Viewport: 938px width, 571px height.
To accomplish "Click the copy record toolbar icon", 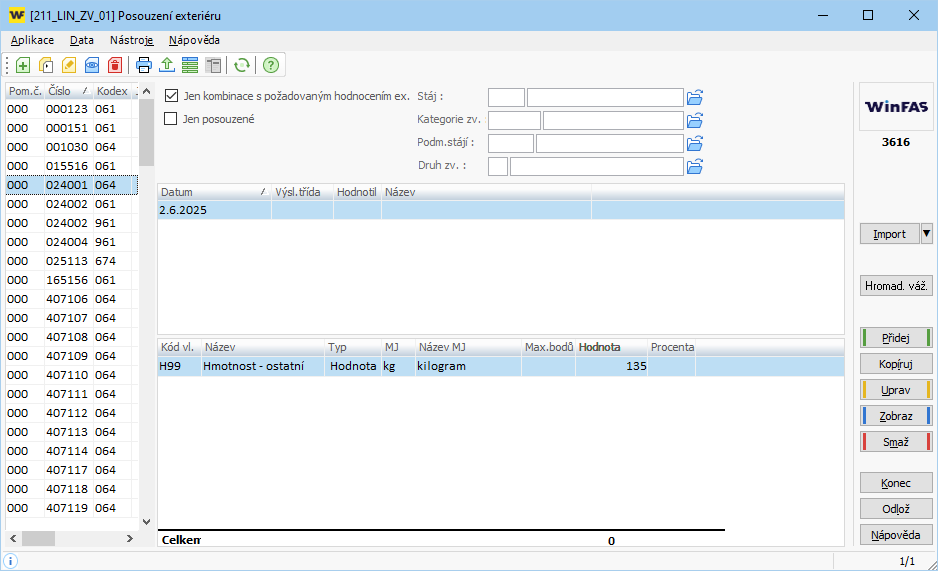I will click(x=46, y=65).
